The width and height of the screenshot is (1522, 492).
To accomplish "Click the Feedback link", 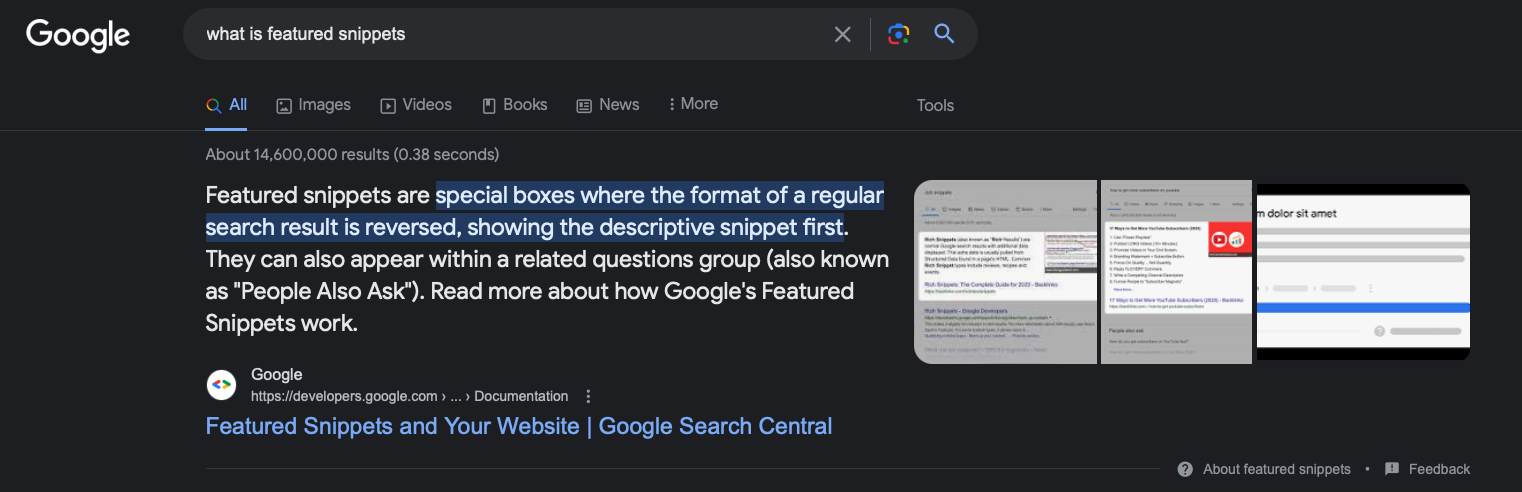I will (x=1439, y=469).
